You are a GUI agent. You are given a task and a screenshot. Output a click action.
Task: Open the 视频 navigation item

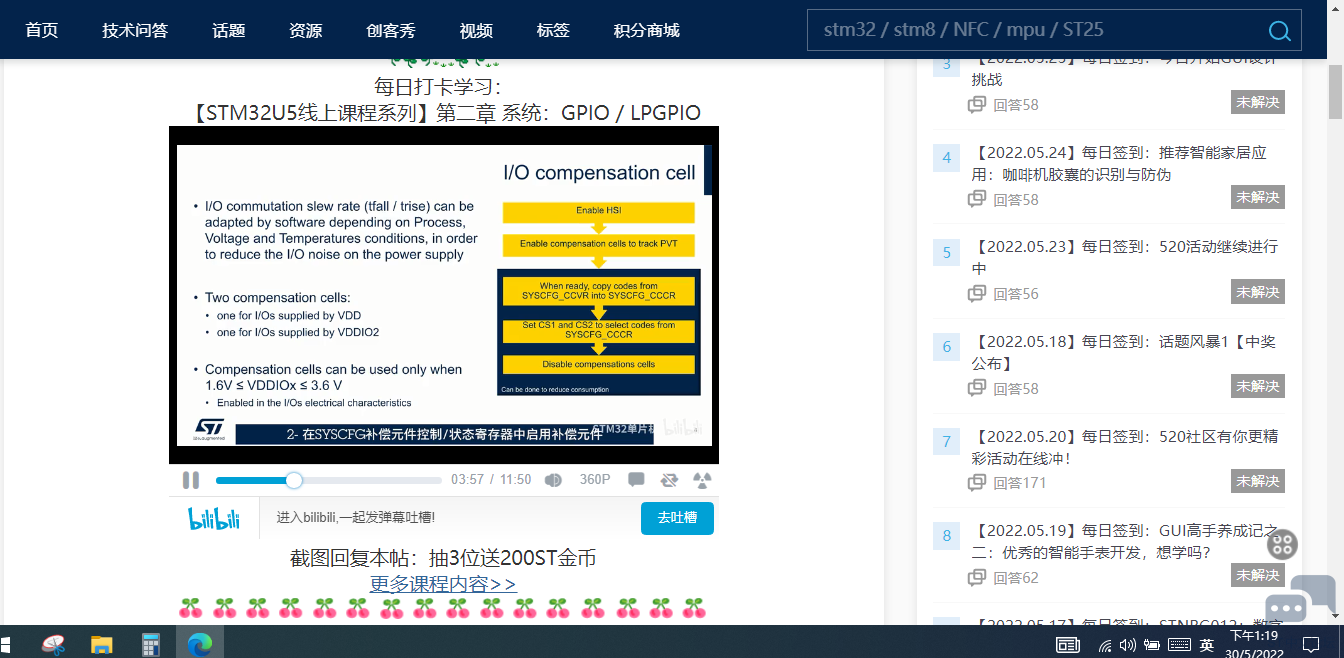coord(476,30)
